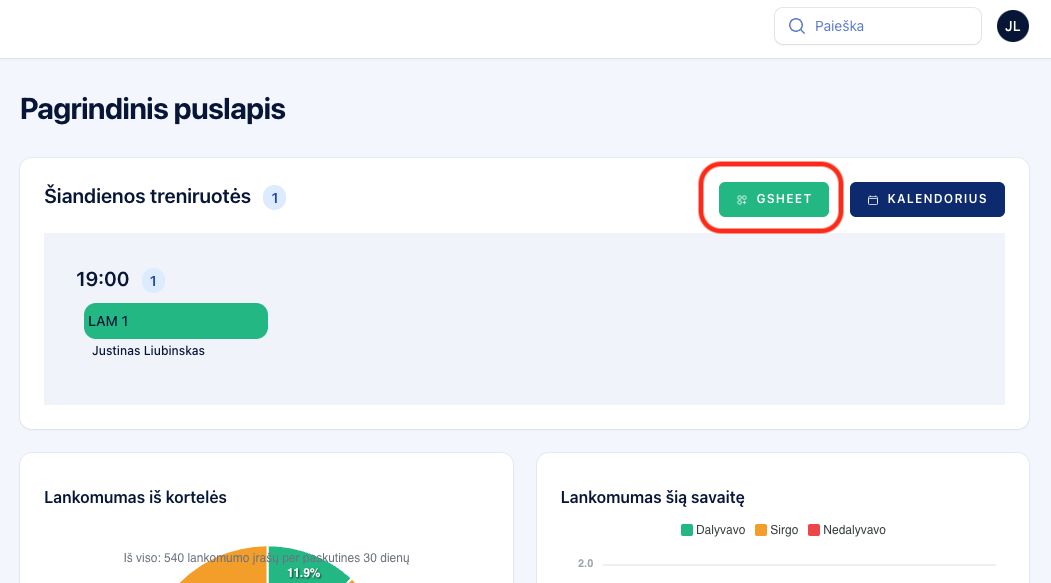Viewport: 1051px width, 583px height.
Task: Click the count badge next to 19:00
Action: click(x=153, y=281)
